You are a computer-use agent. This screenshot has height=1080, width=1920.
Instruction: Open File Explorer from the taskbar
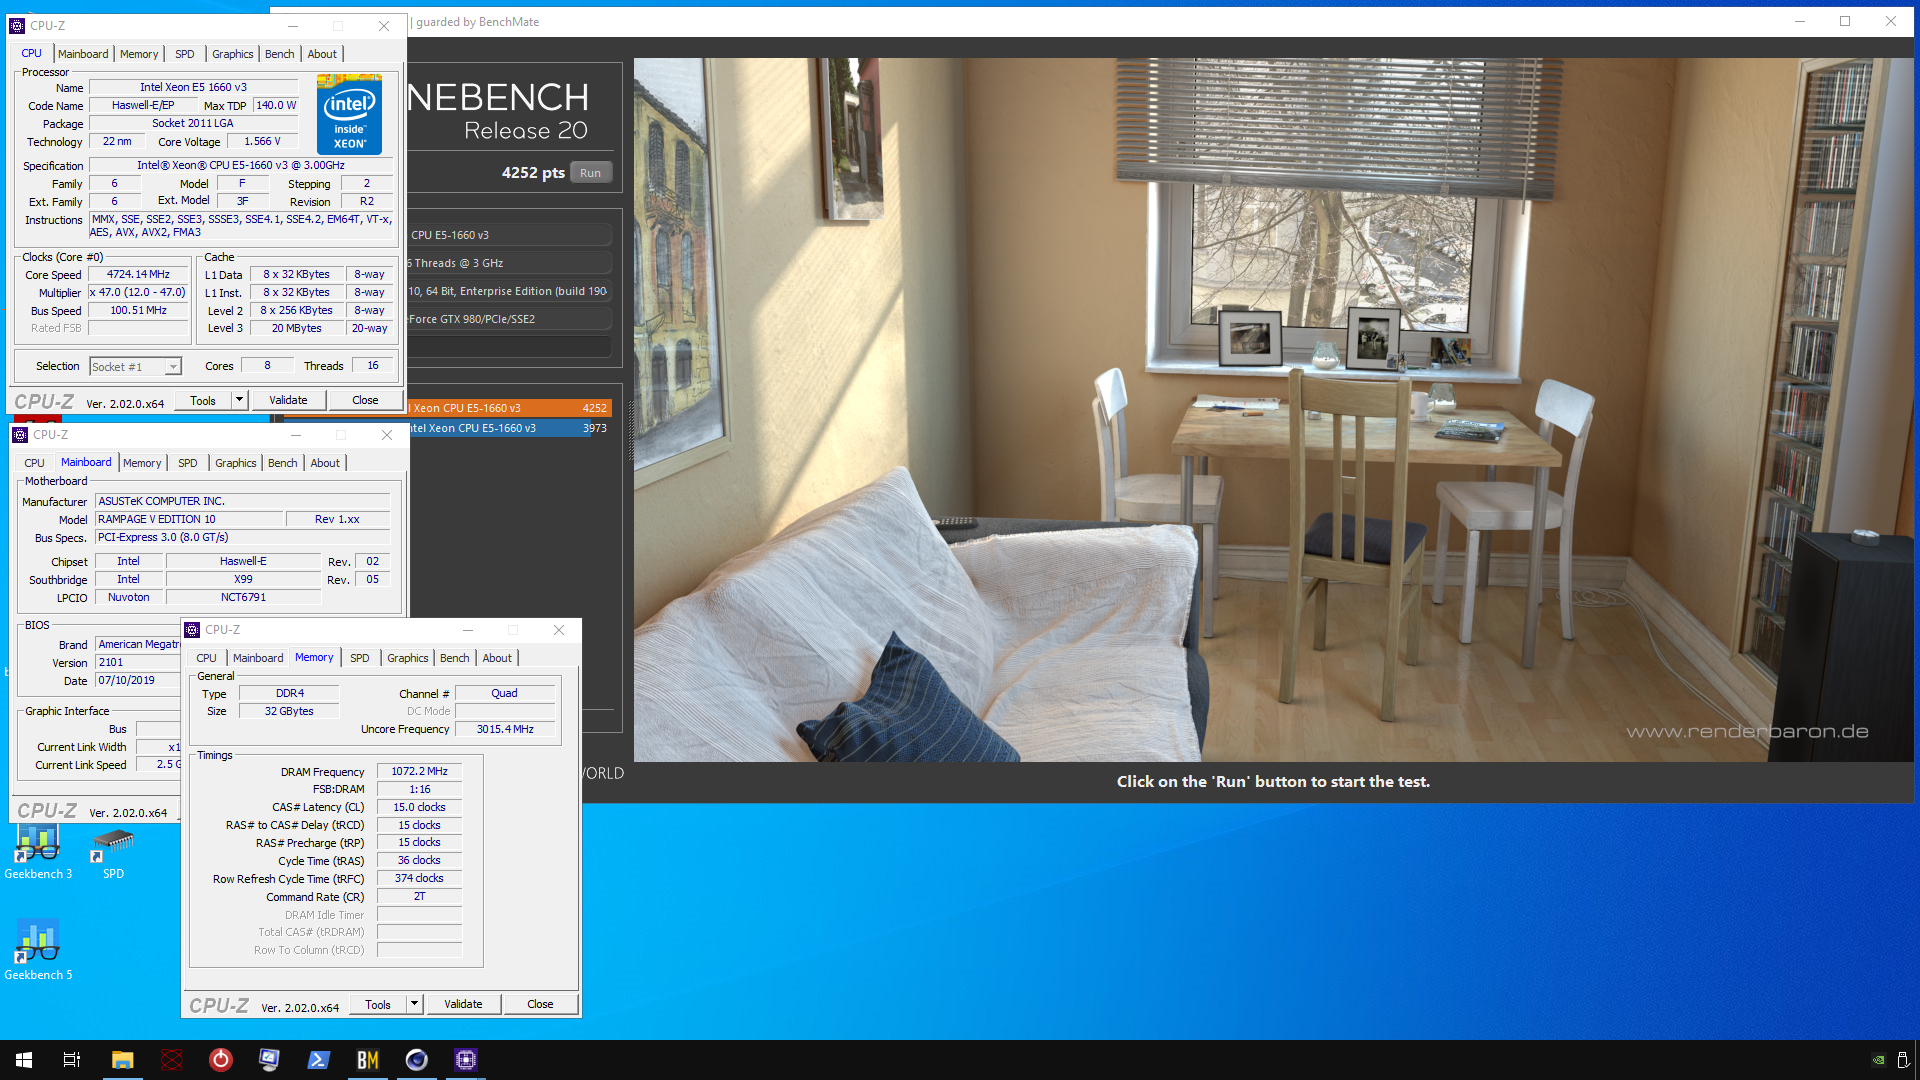(x=122, y=1060)
